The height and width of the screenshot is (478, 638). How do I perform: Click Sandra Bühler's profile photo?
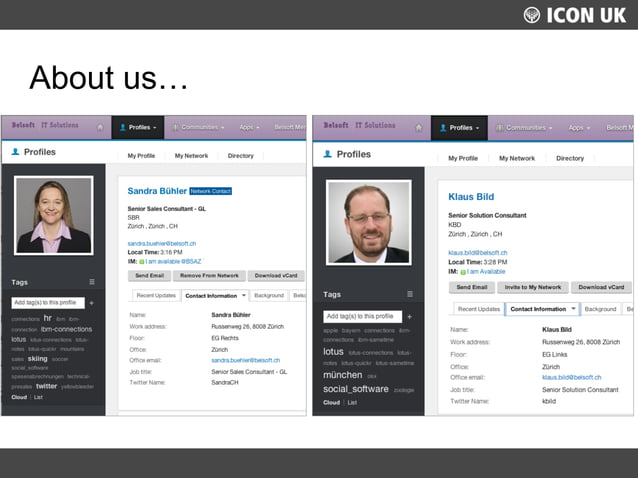[54, 216]
